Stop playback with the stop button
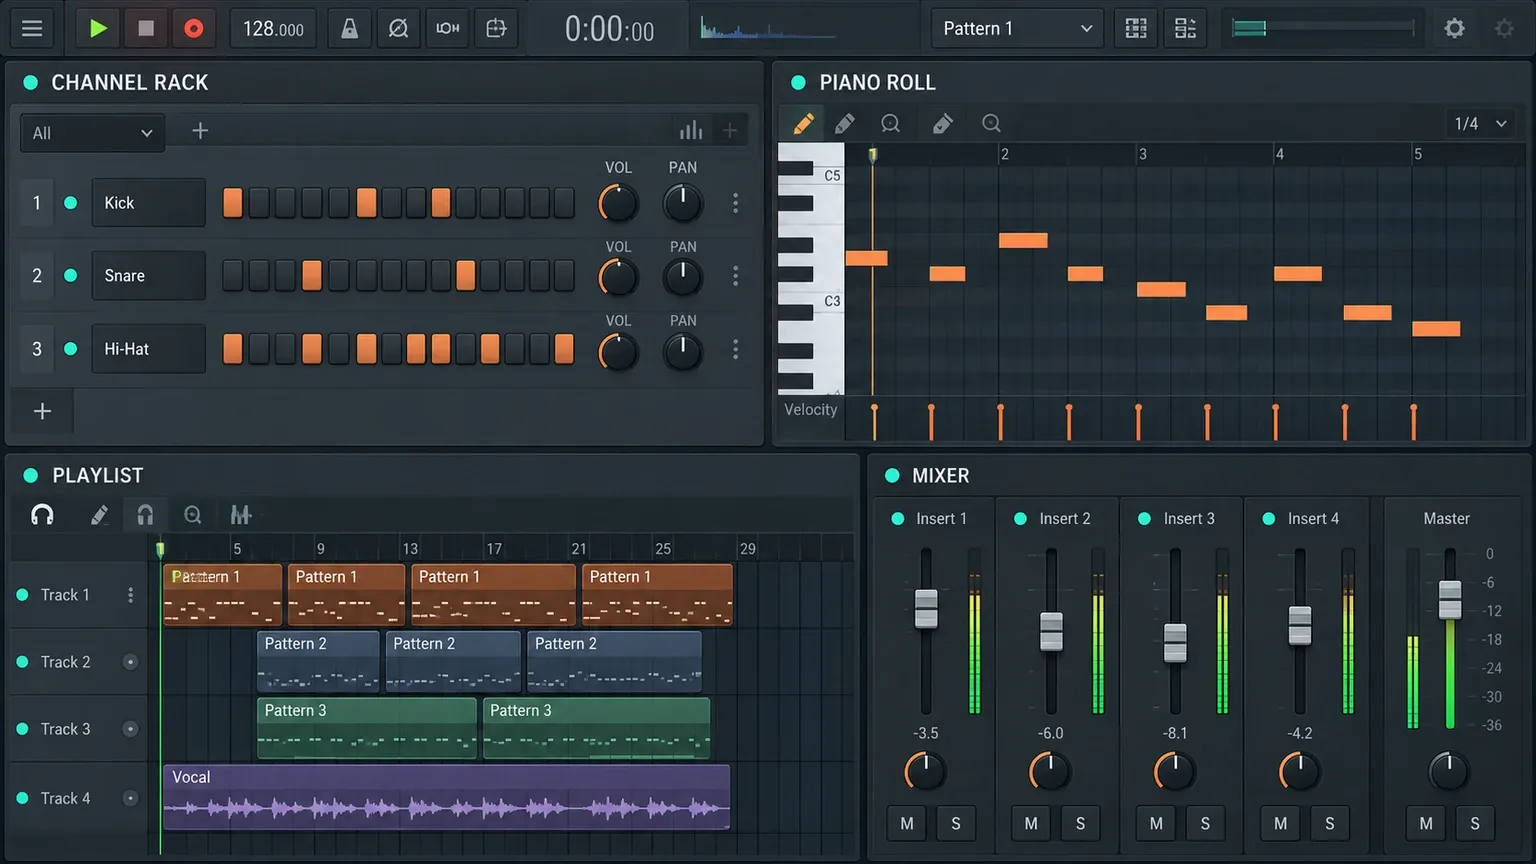 tap(146, 28)
